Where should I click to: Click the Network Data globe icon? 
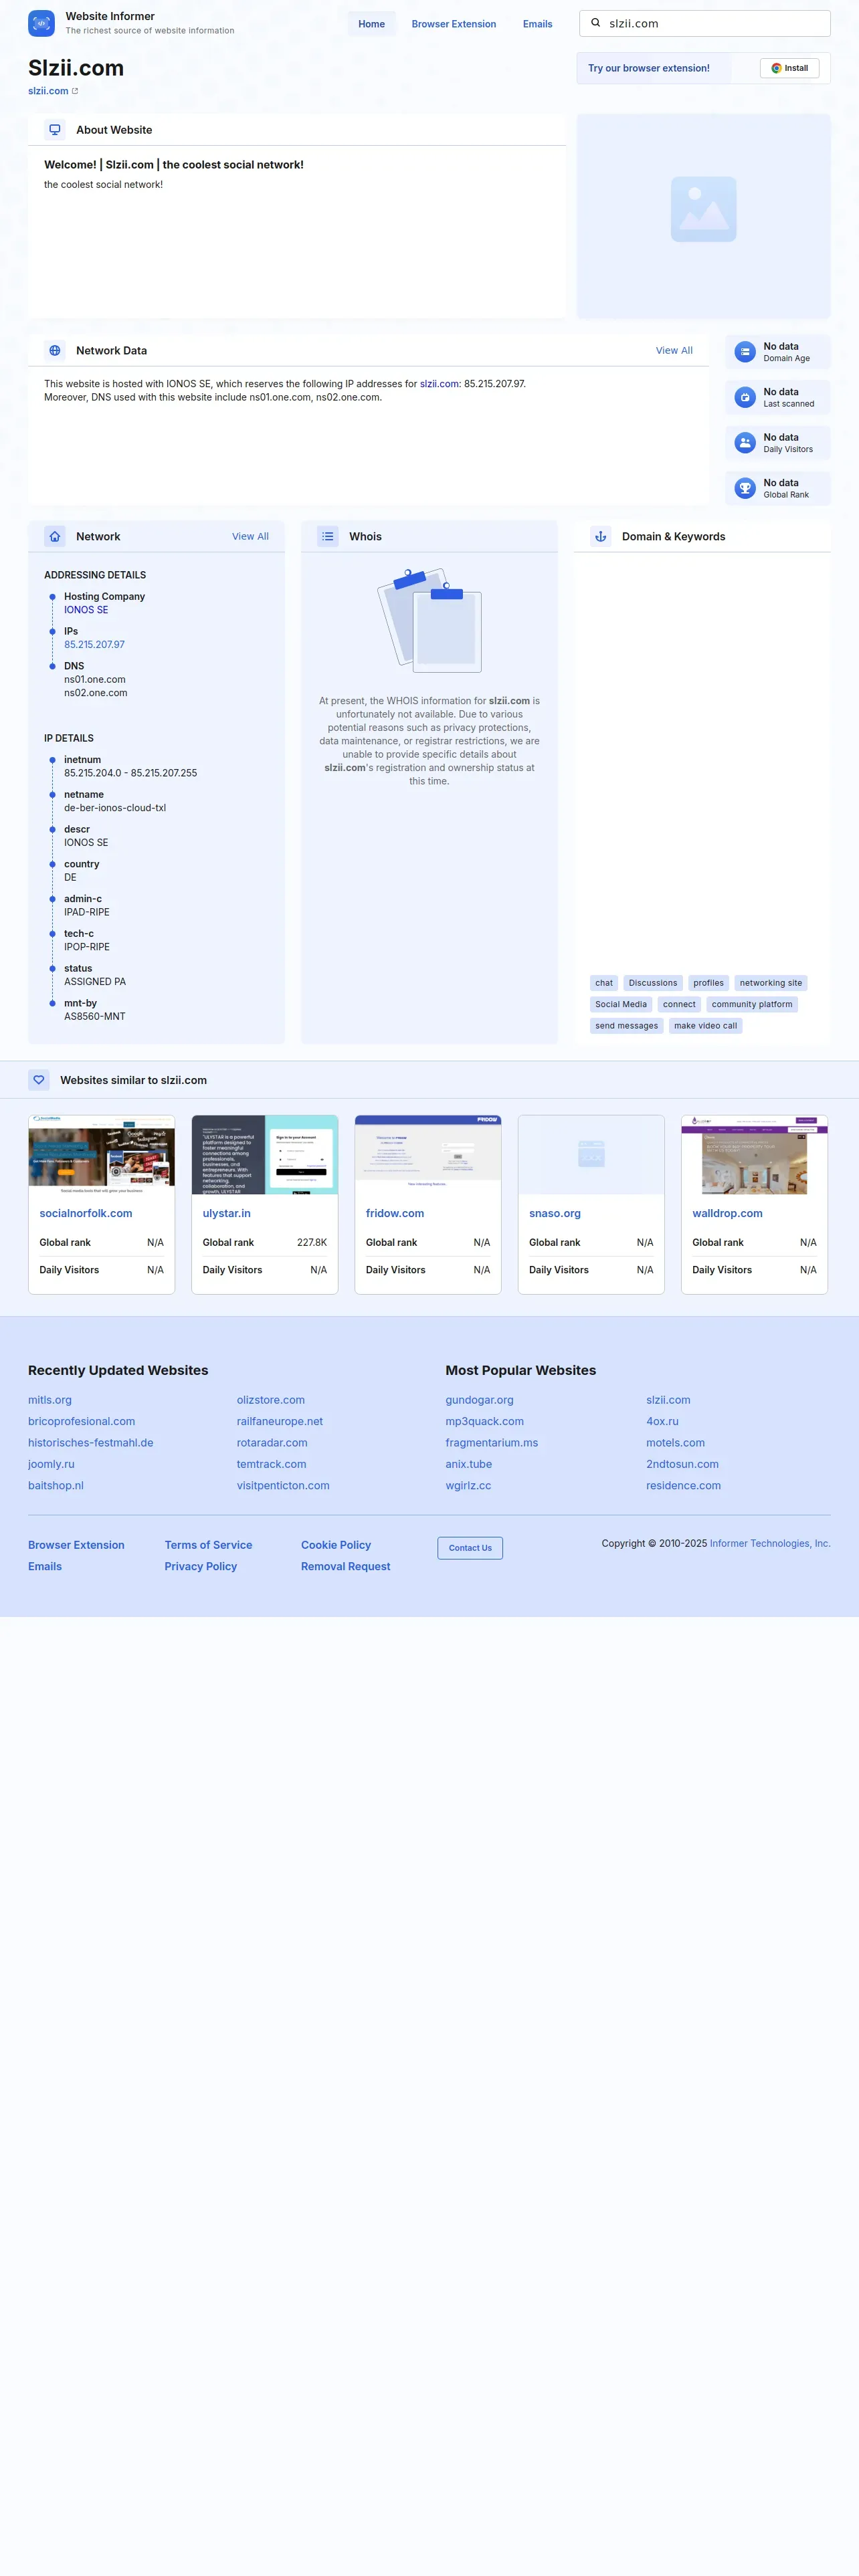tap(55, 351)
